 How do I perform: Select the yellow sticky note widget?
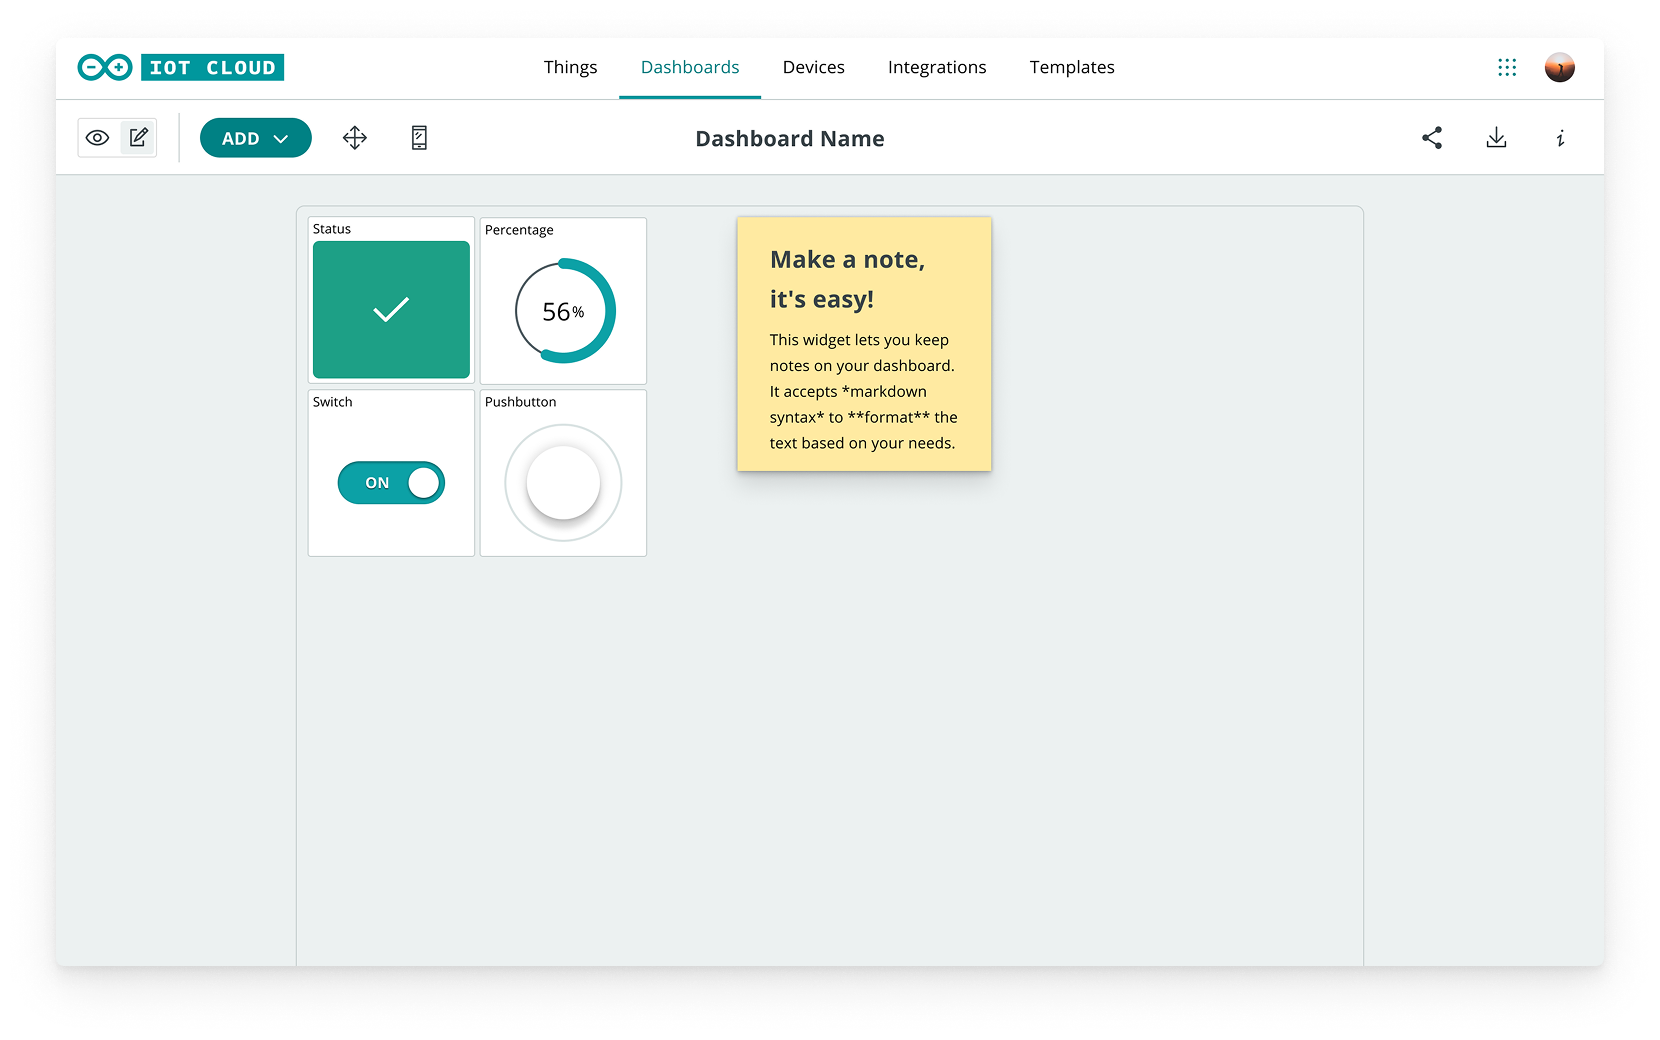point(864,344)
